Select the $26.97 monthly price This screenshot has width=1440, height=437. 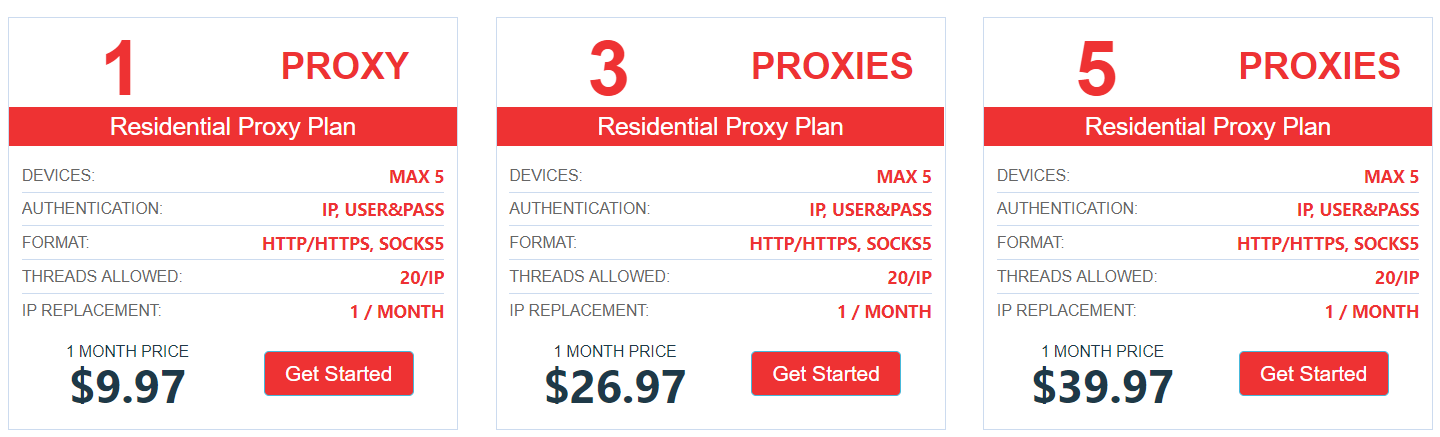[615, 387]
